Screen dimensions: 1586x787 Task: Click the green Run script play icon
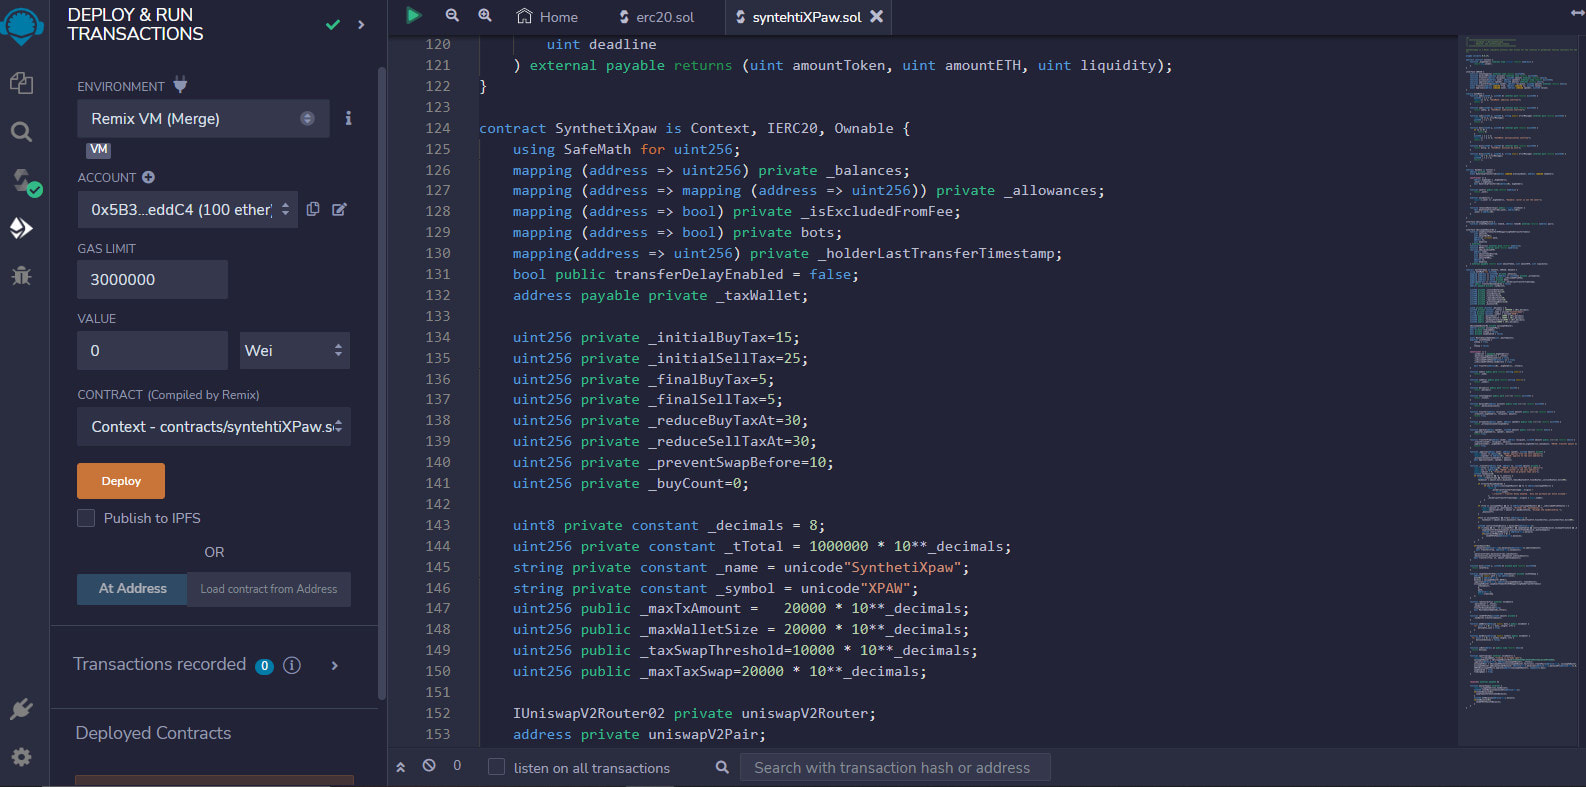pos(413,15)
